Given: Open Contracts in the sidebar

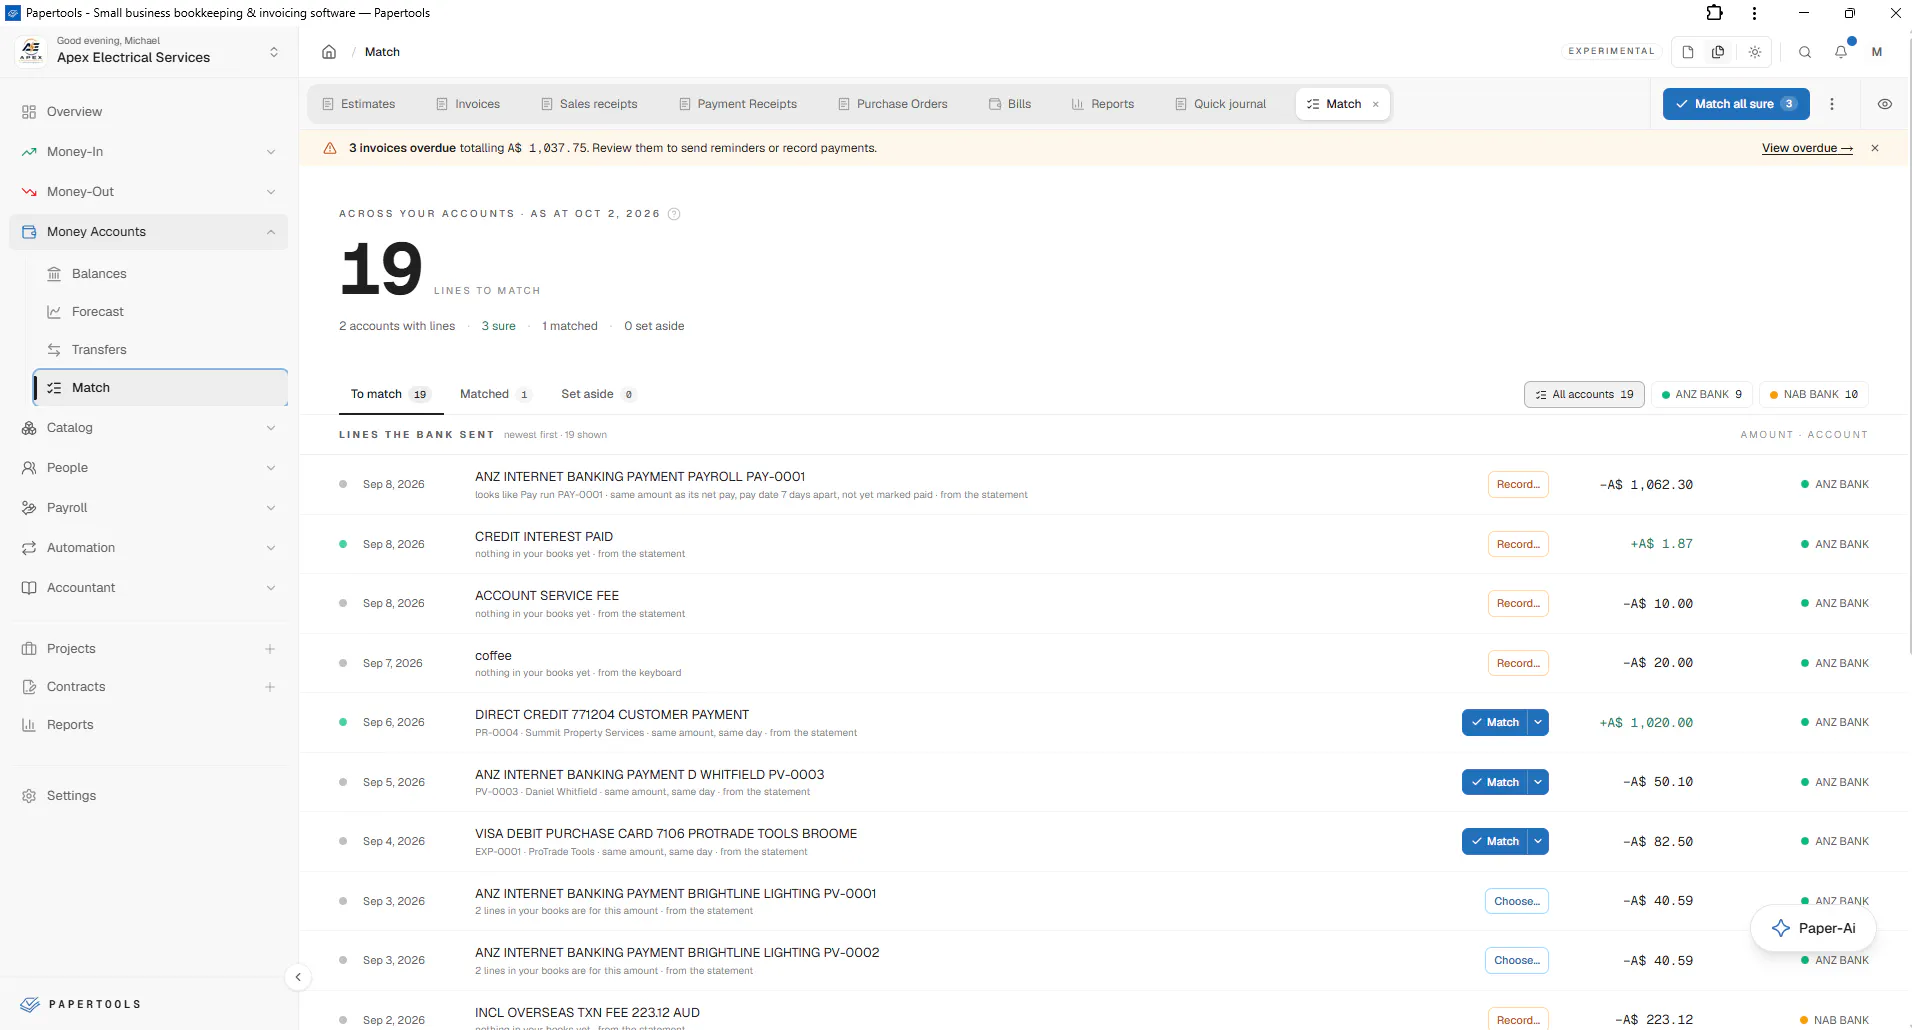Looking at the screenshot, I should (x=76, y=687).
